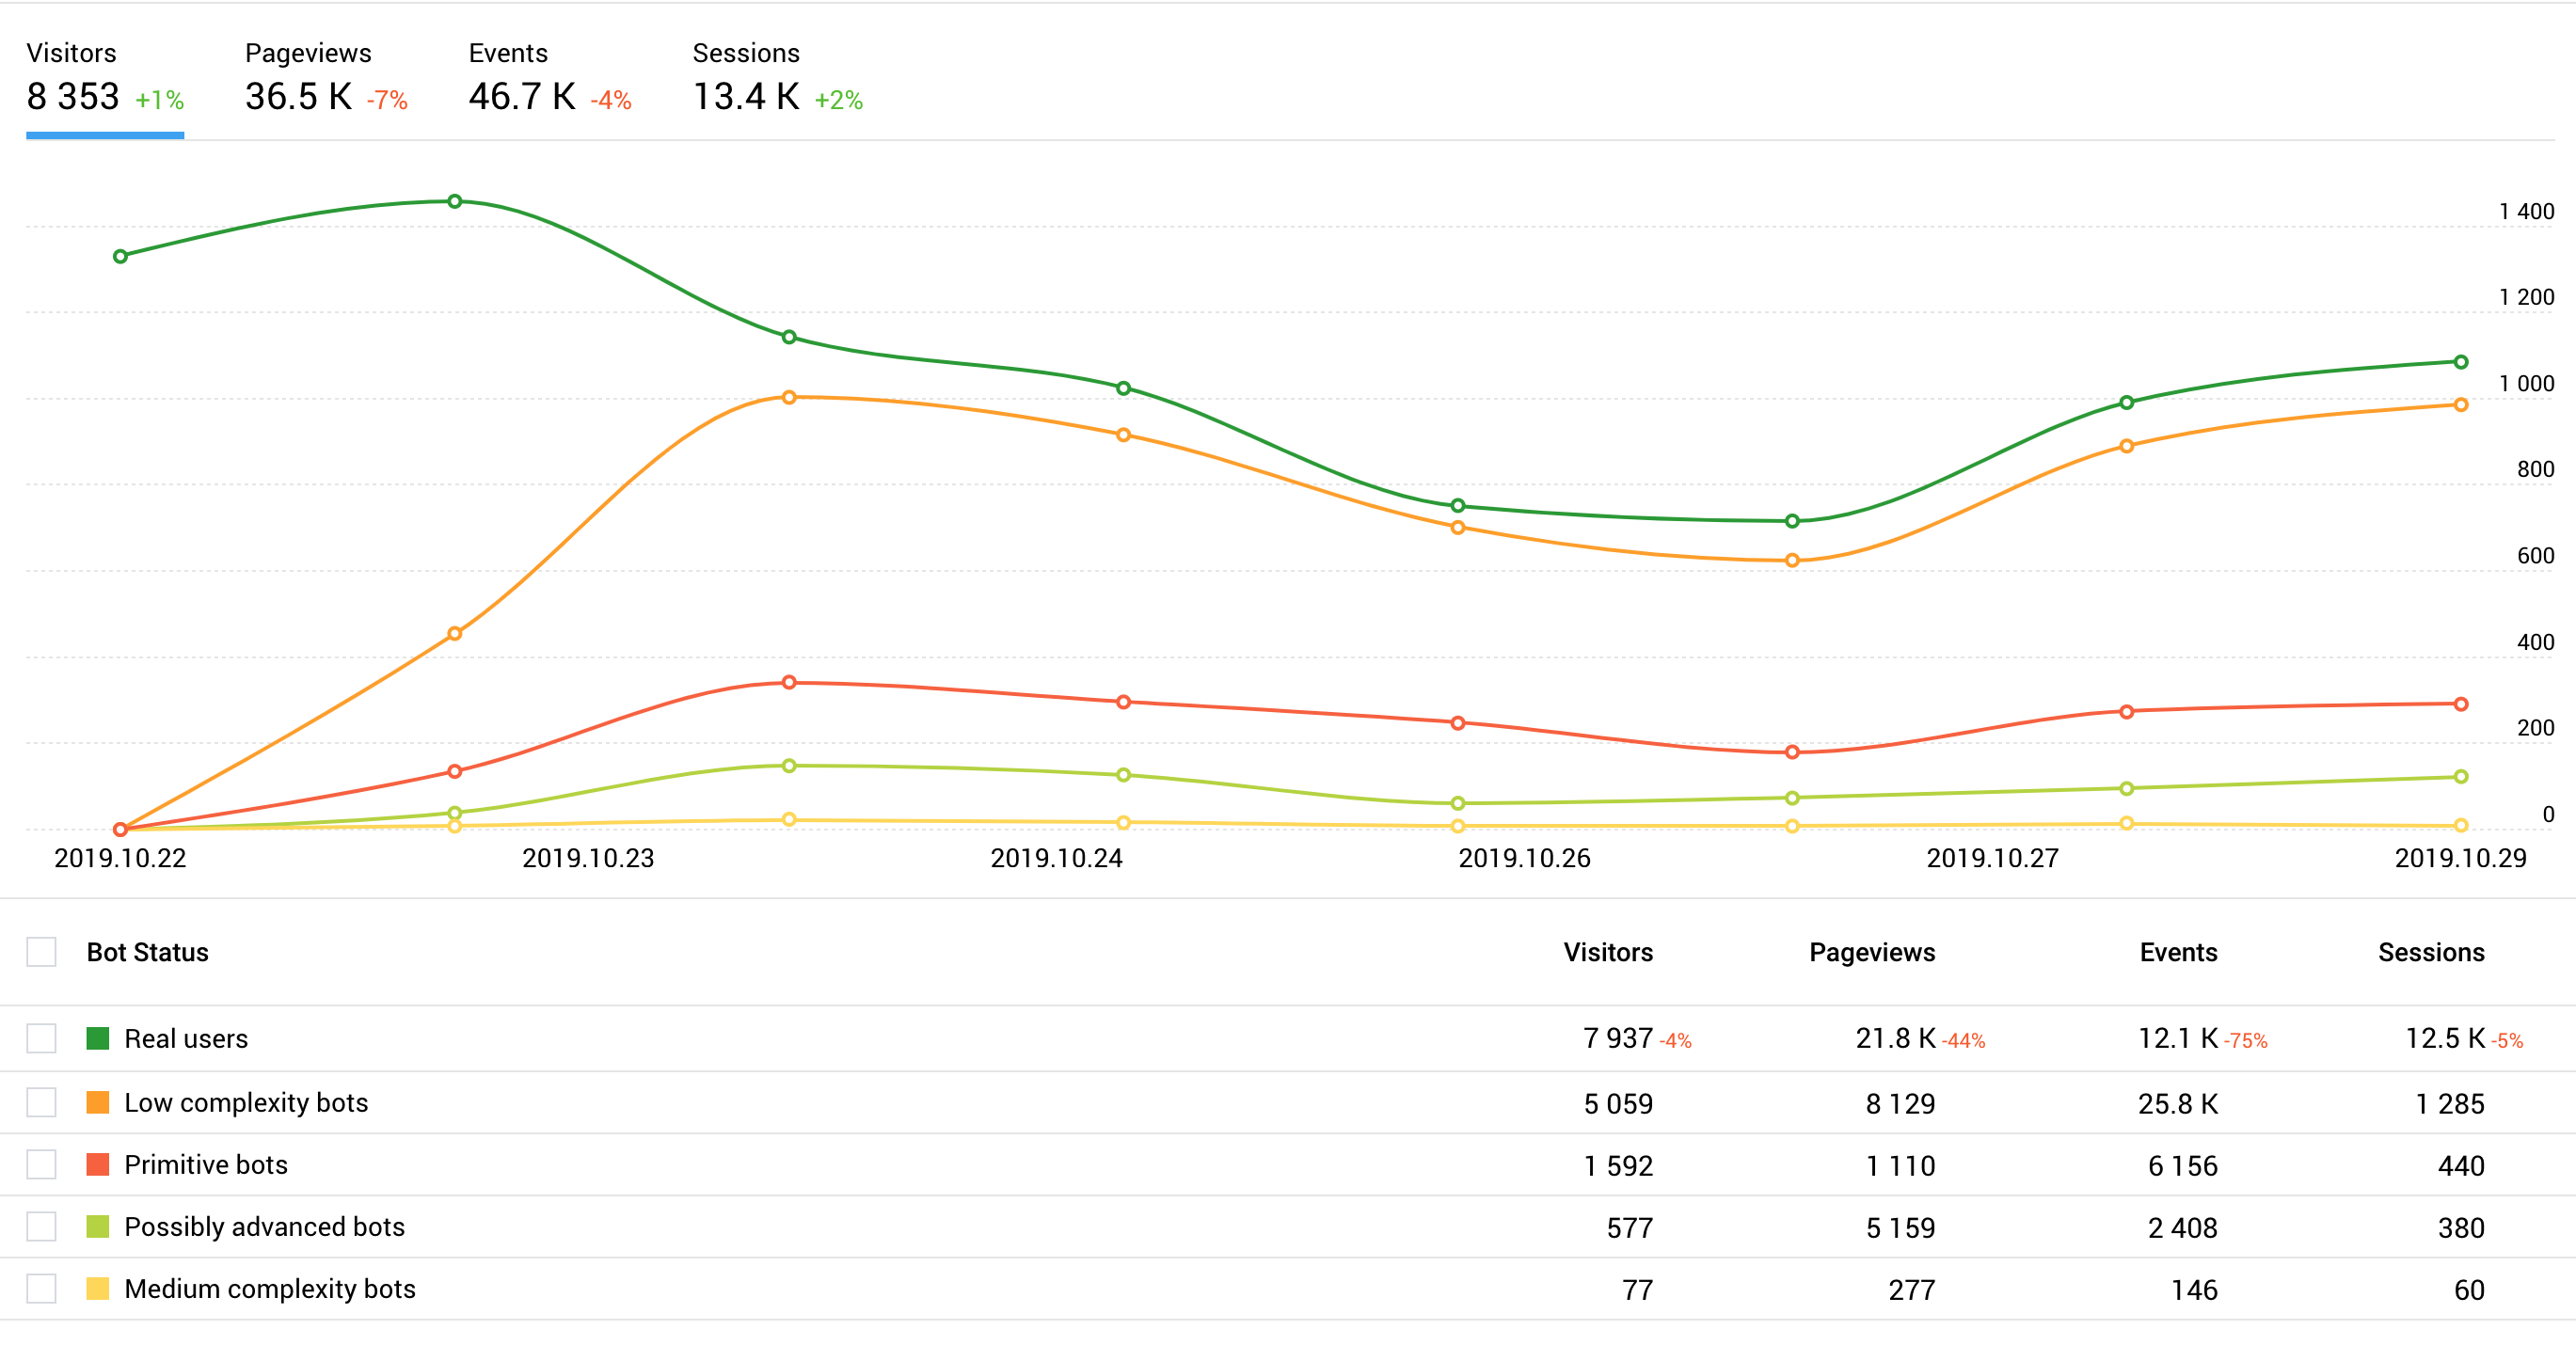Click the red Primitive bots swatch
The width and height of the screenshot is (2576, 1345).
[x=98, y=1164]
